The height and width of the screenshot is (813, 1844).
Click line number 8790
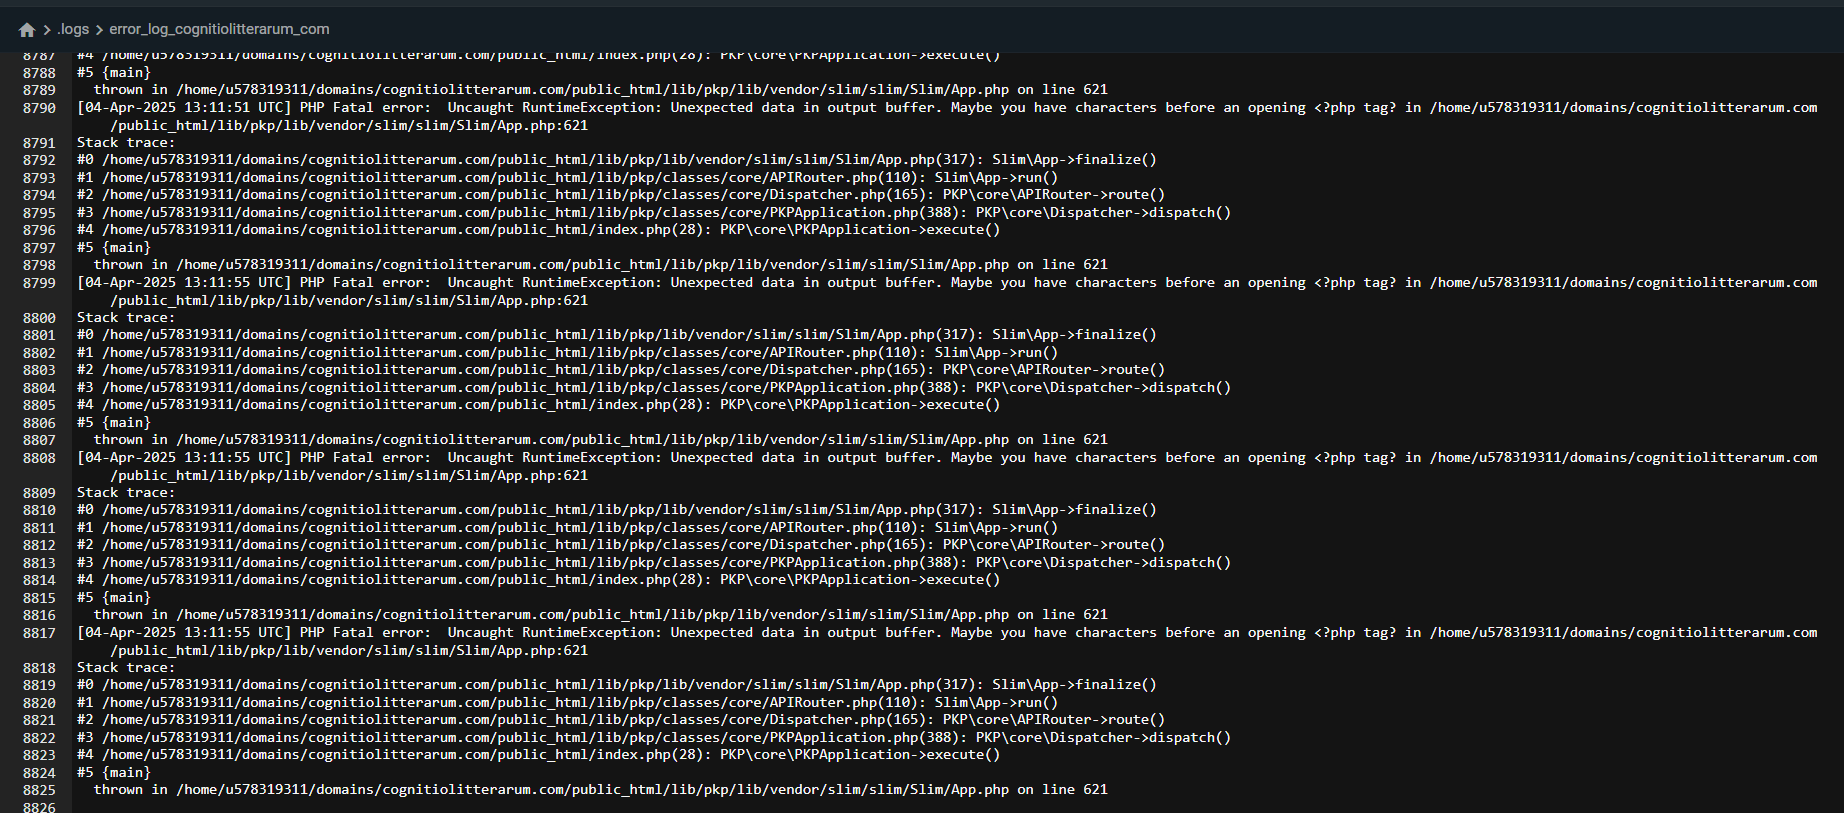click(40, 108)
